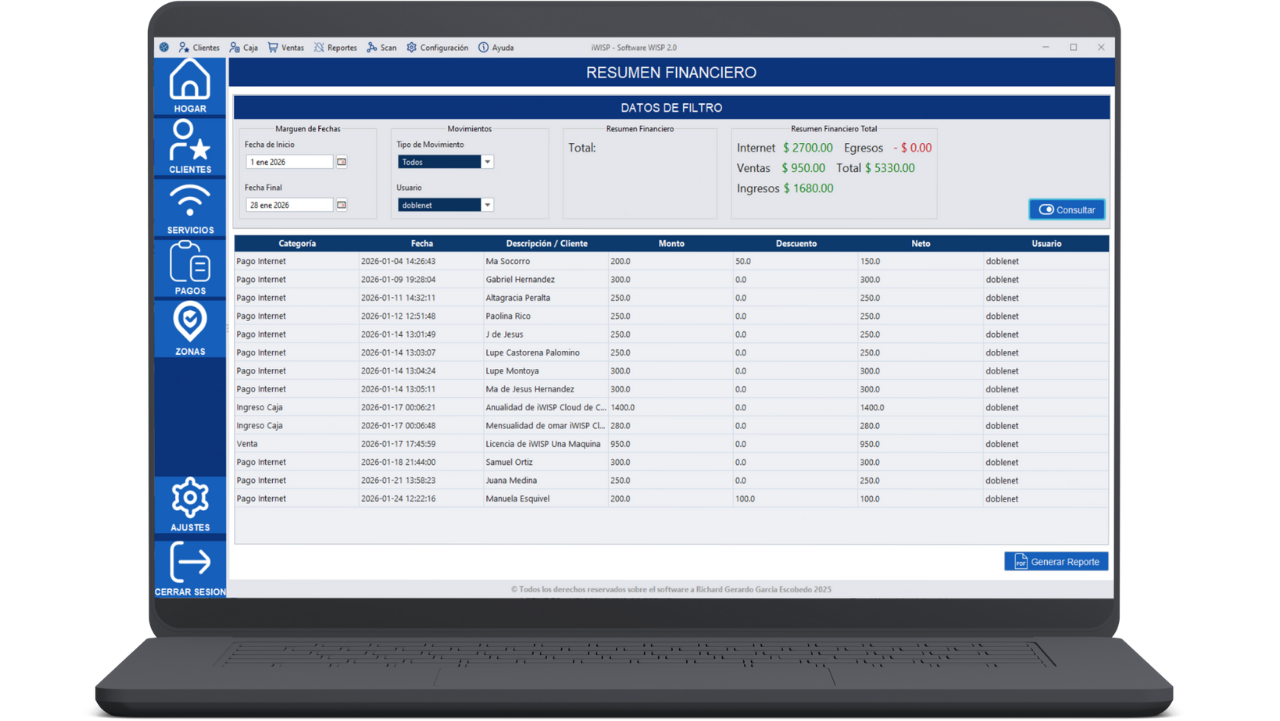Image resolution: width=1280 pixels, height=721 pixels.
Task: Sort table by the Monto column header
Action: click(x=671, y=243)
